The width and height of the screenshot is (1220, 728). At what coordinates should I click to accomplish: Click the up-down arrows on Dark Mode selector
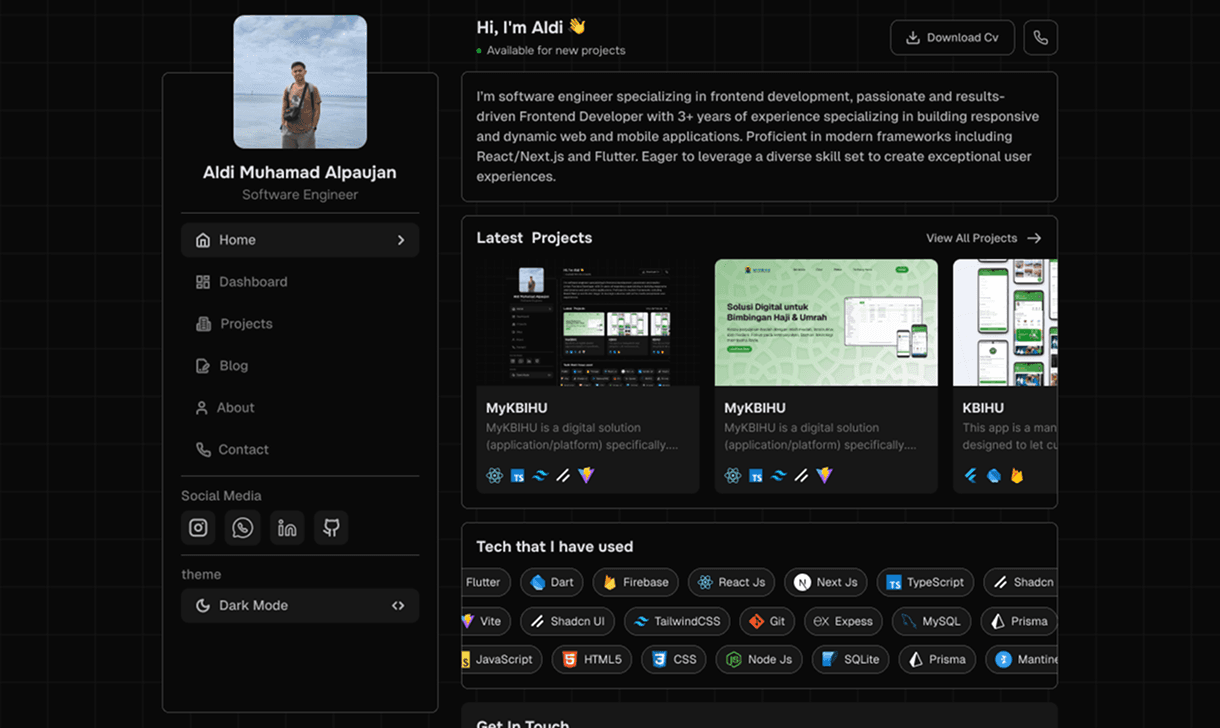click(x=398, y=606)
